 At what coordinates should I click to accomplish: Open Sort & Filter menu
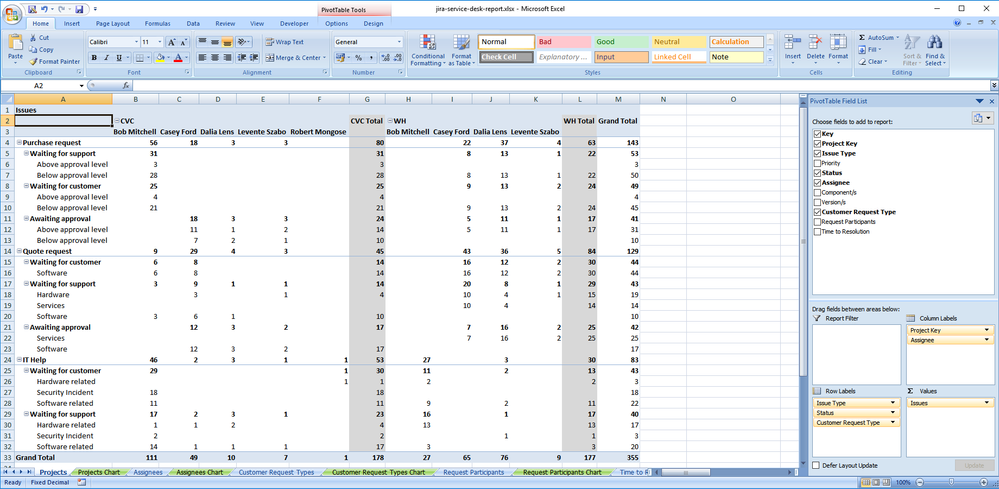[x=912, y=50]
